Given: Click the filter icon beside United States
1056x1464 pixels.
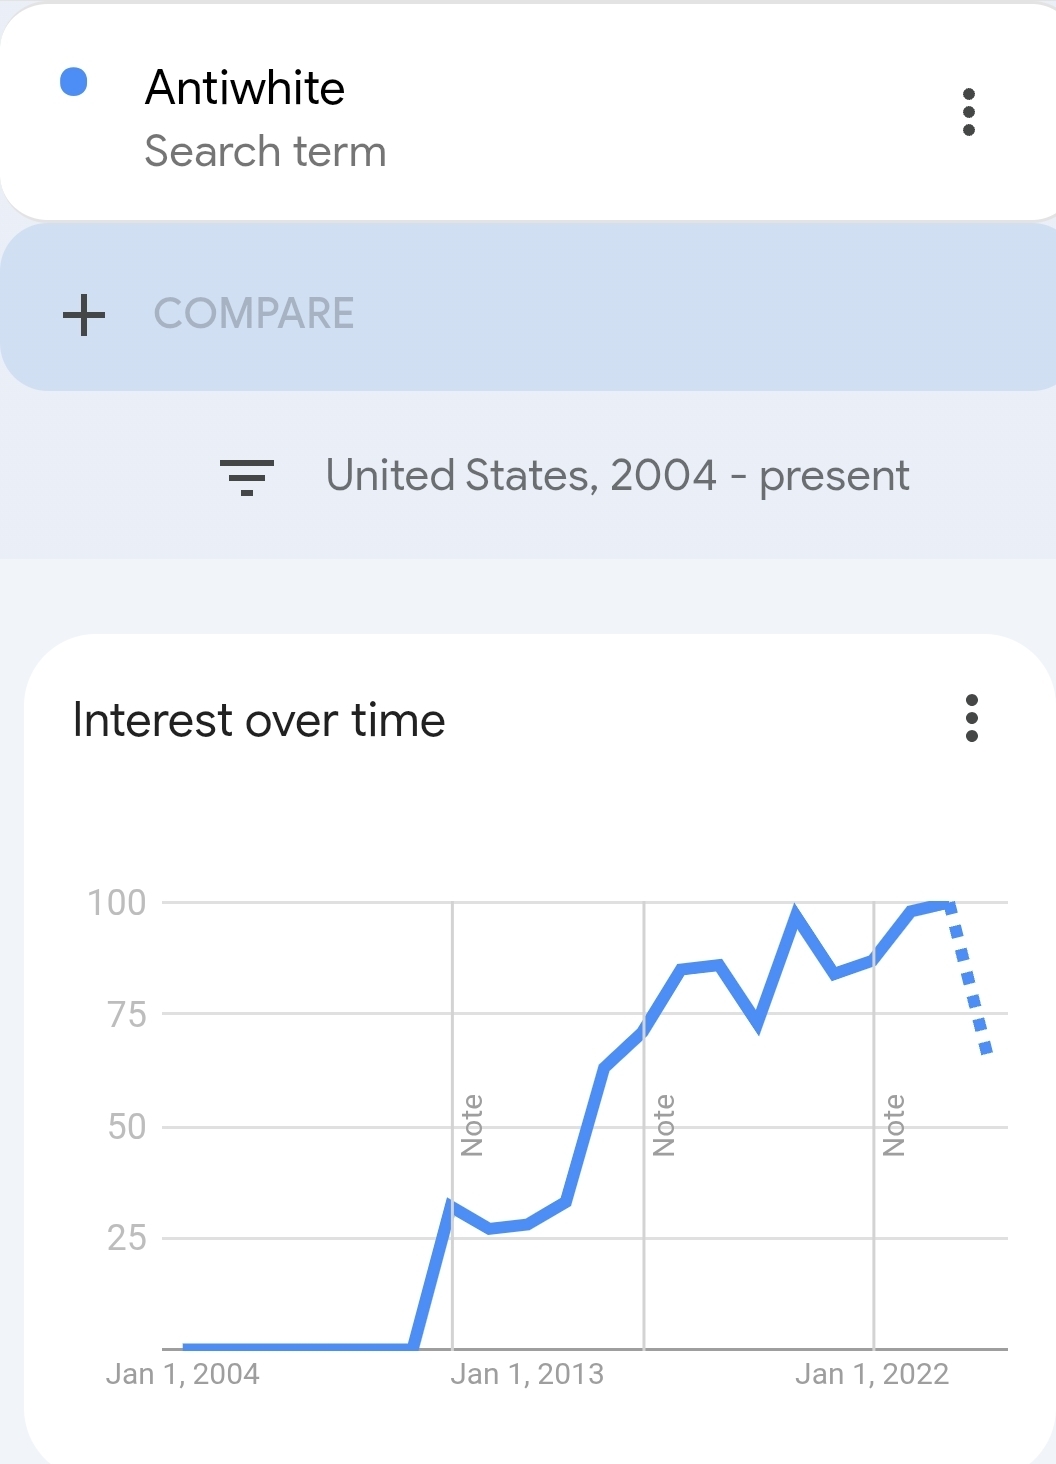Looking at the screenshot, I should tap(247, 477).
